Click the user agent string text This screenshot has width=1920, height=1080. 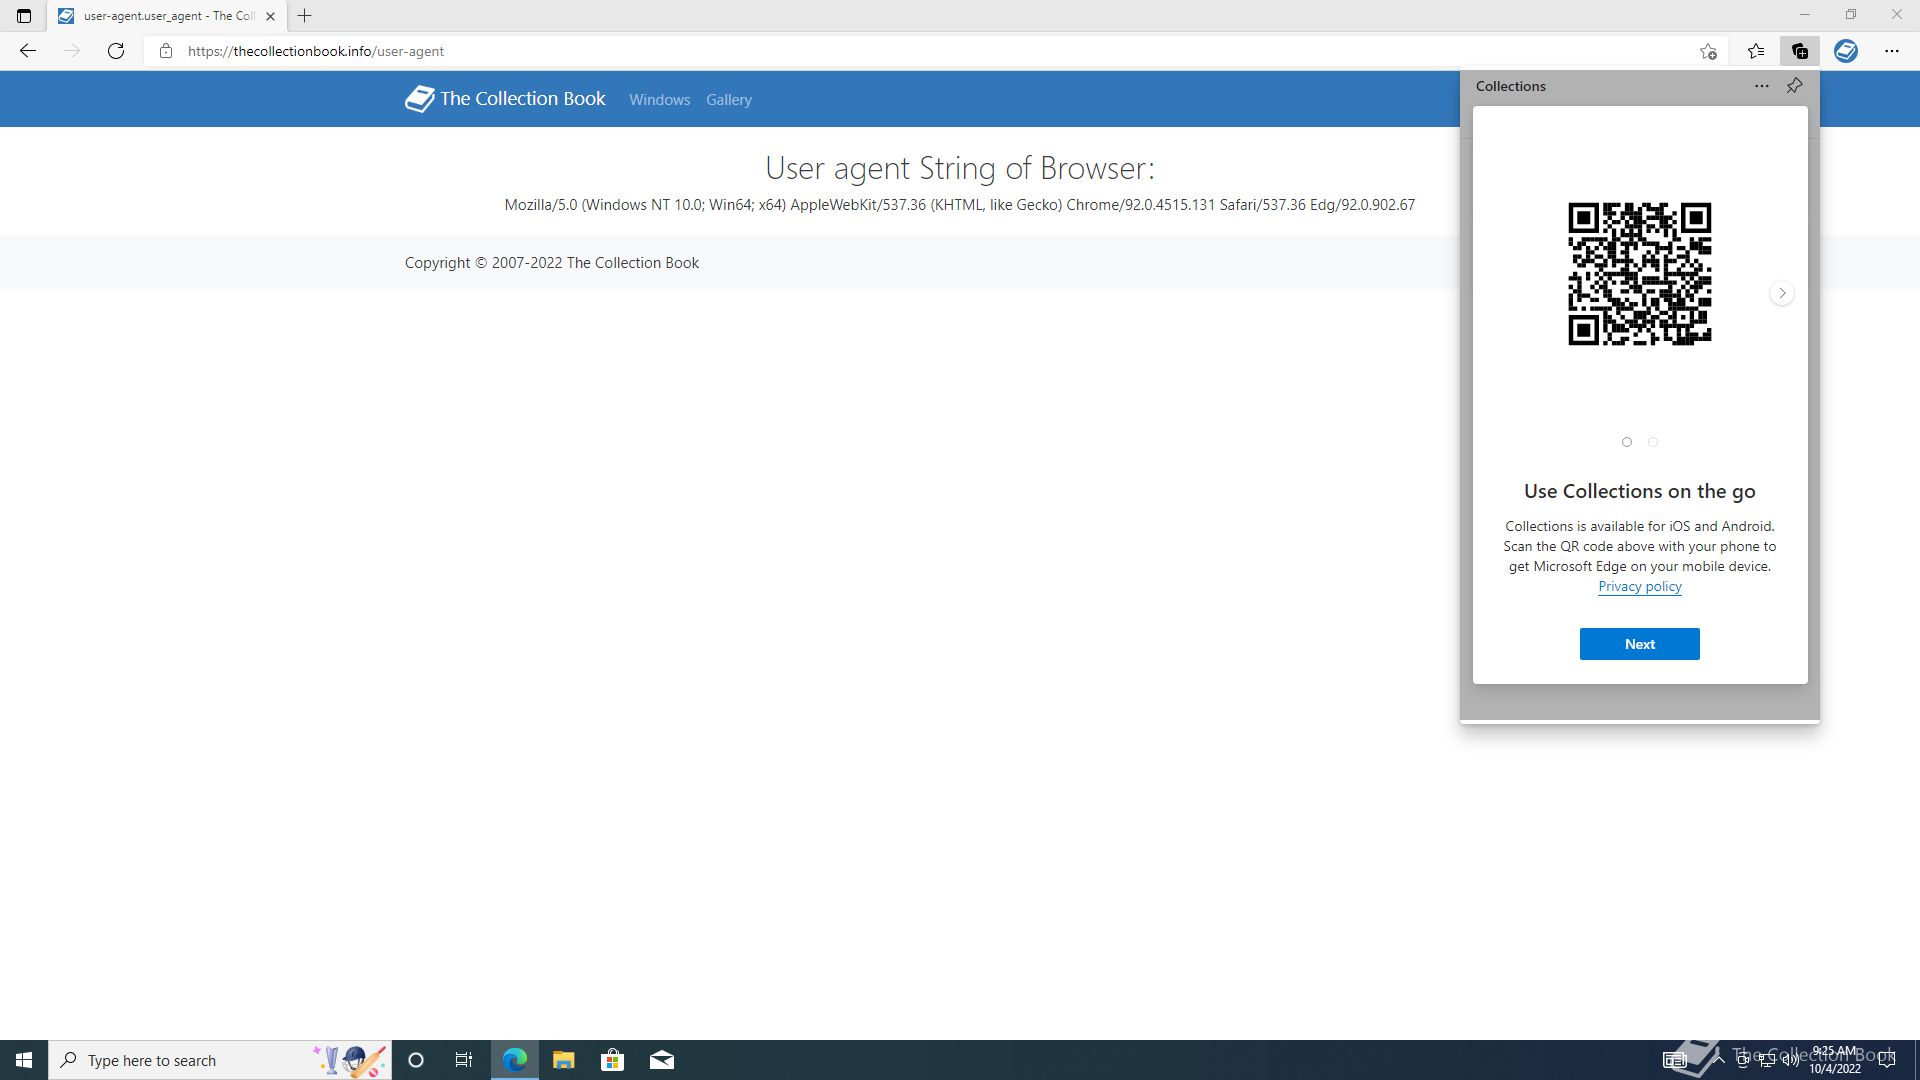(x=959, y=205)
